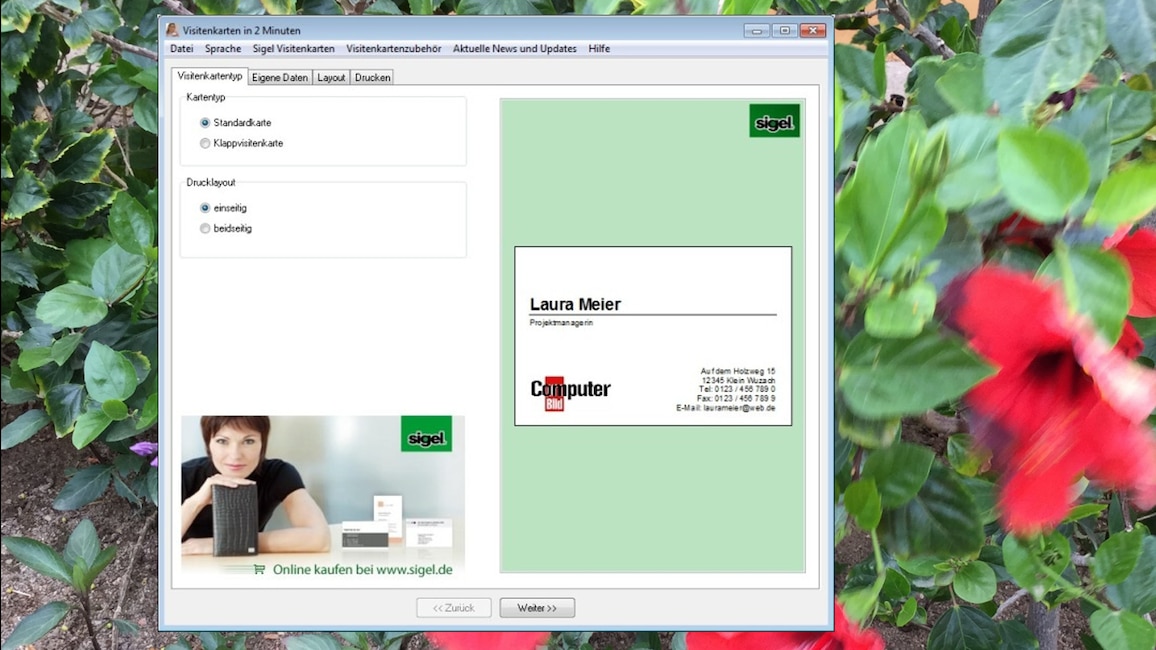Switch to the Eigene Daten tab
This screenshot has width=1156, height=650.
(280, 77)
